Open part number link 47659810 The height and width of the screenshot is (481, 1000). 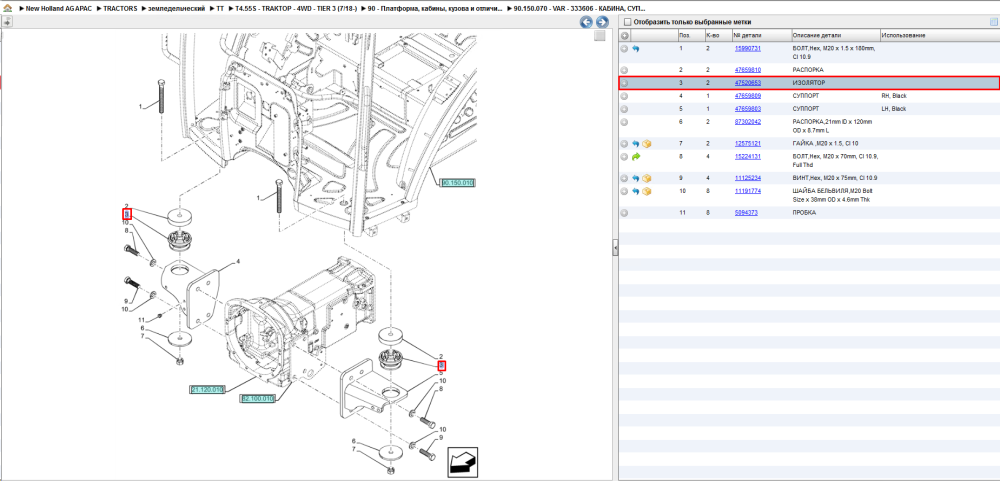point(747,70)
